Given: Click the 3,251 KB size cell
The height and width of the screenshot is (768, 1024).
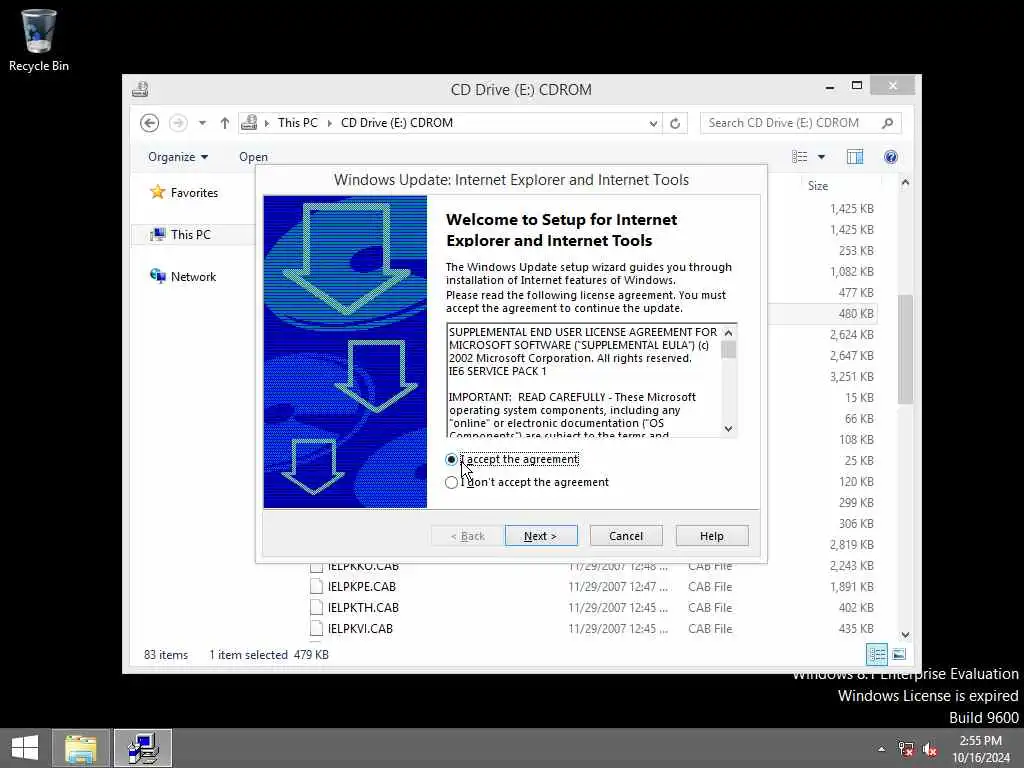Looking at the screenshot, I should tap(852, 377).
